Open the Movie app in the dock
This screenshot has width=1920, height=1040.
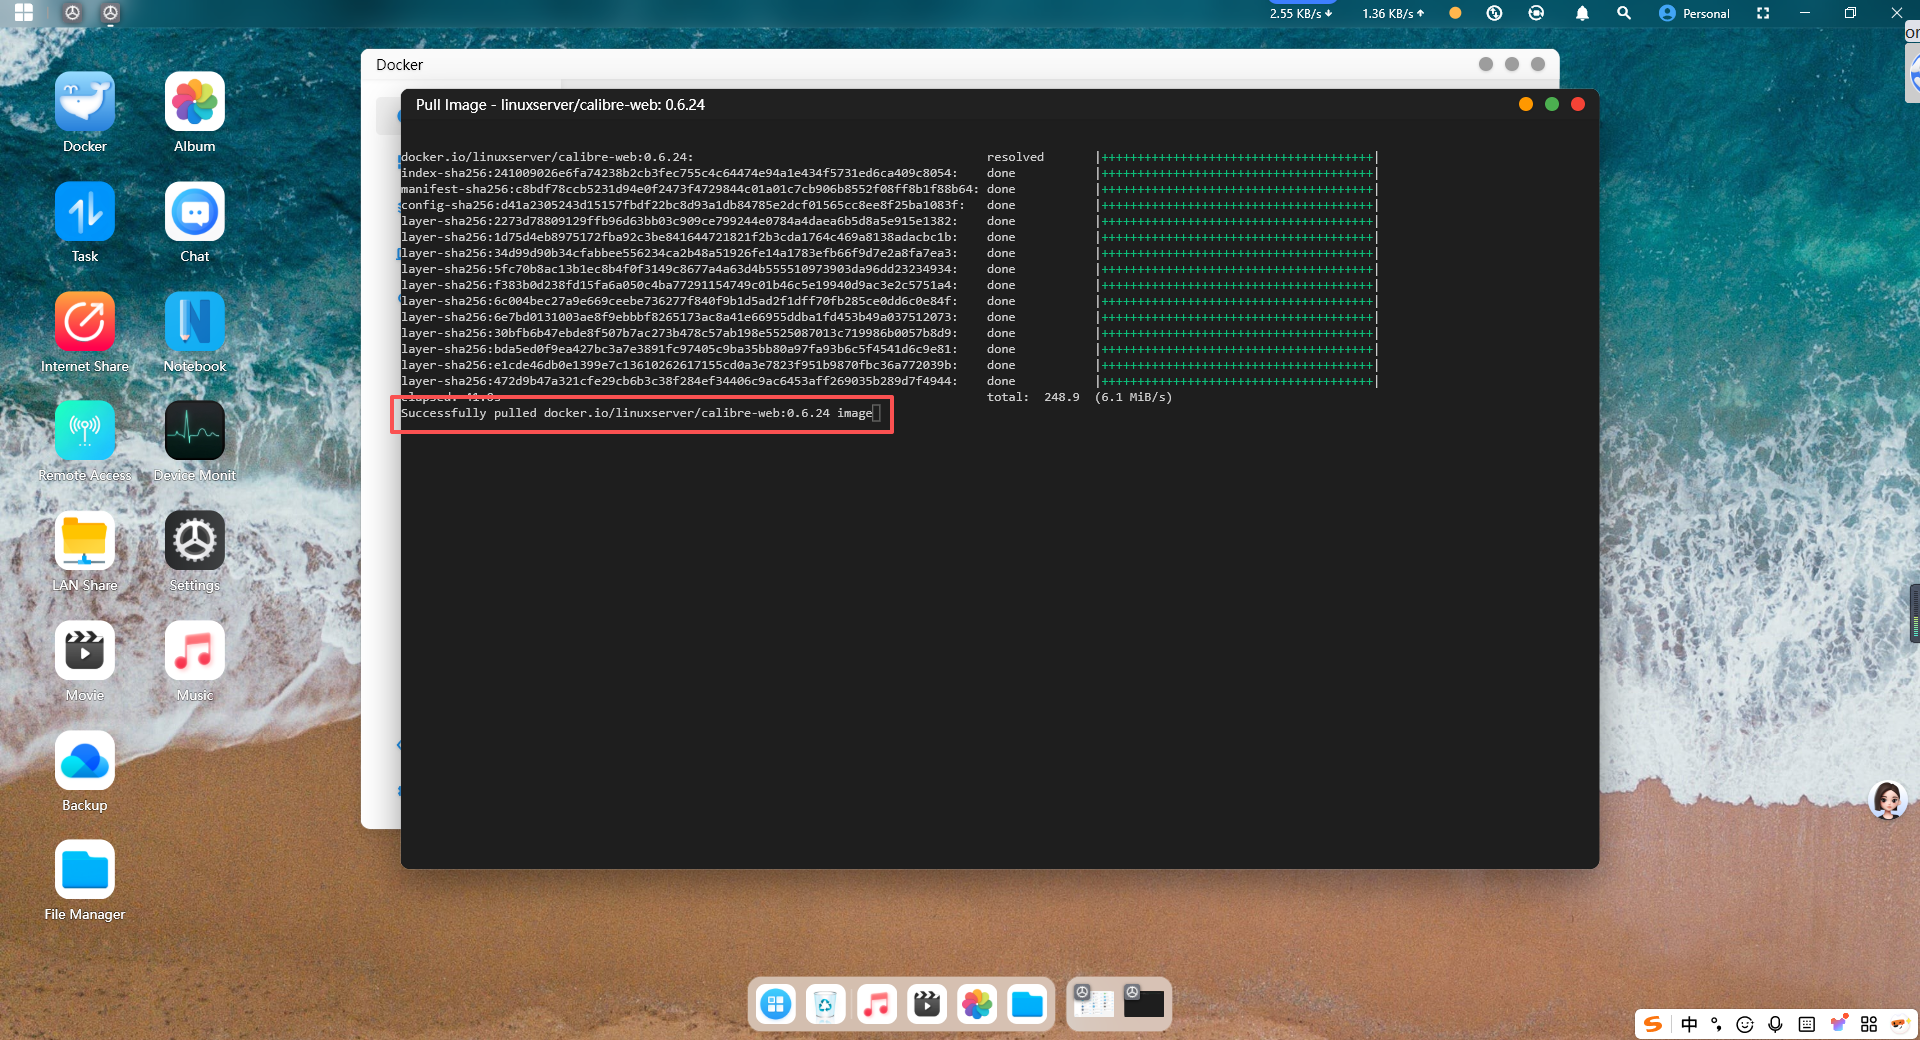[x=927, y=1004]
